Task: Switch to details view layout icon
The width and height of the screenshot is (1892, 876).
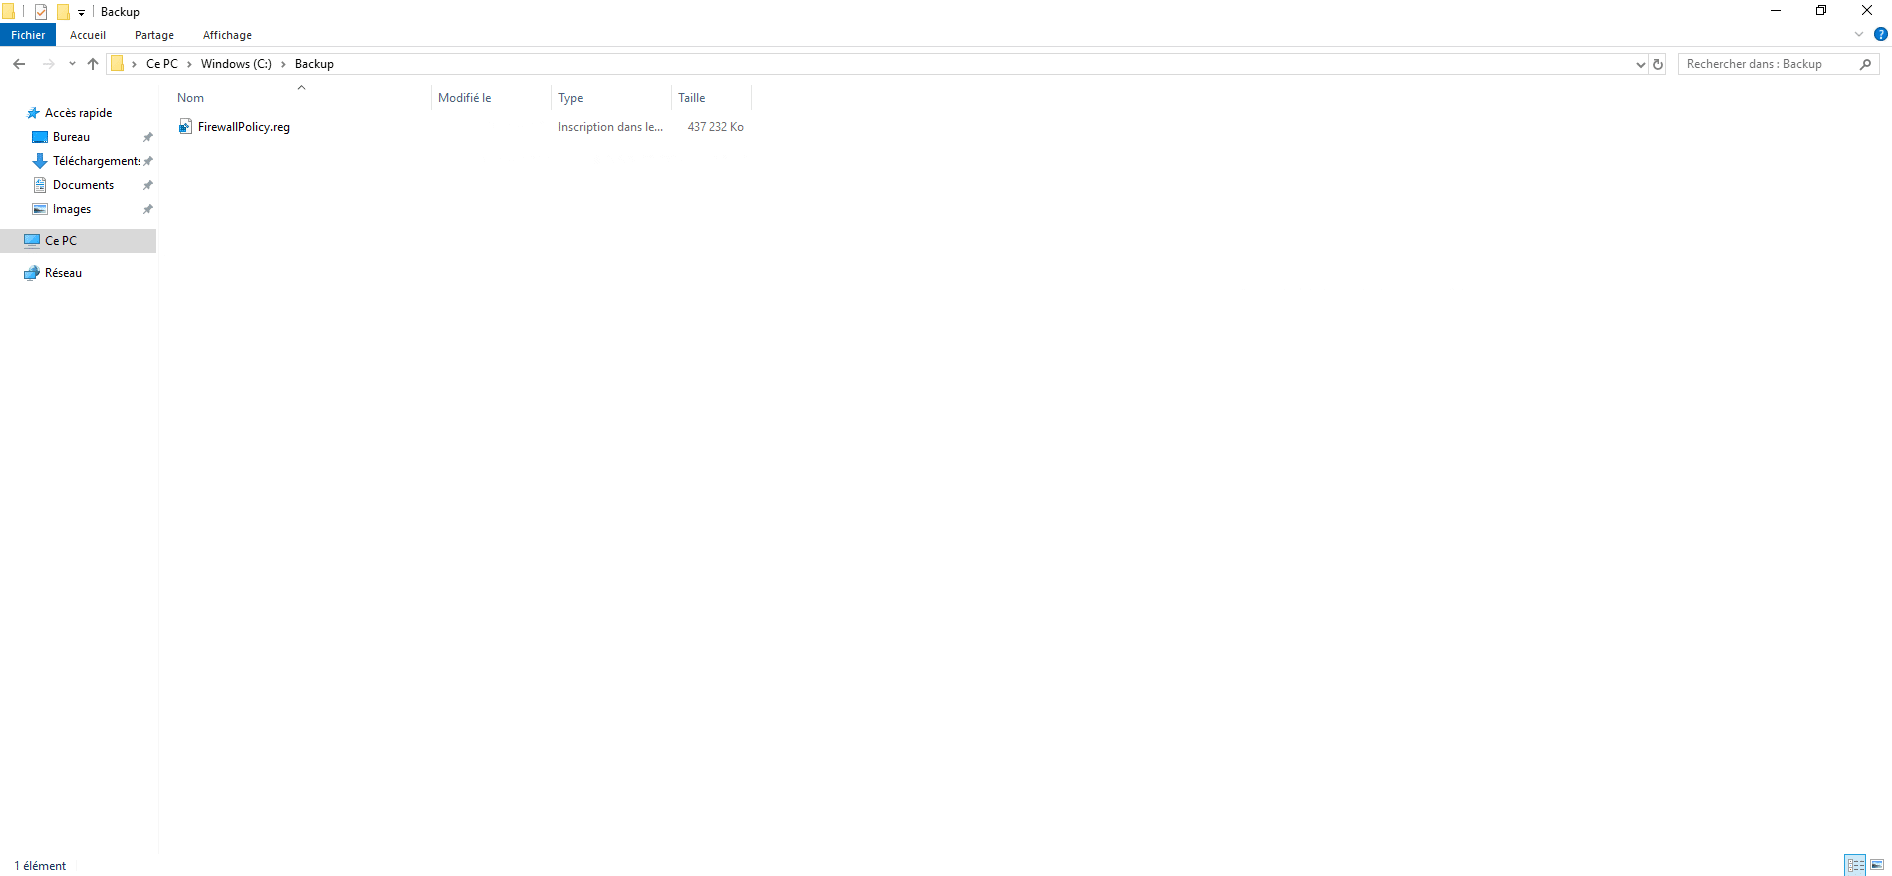Action: (1855, 865)
